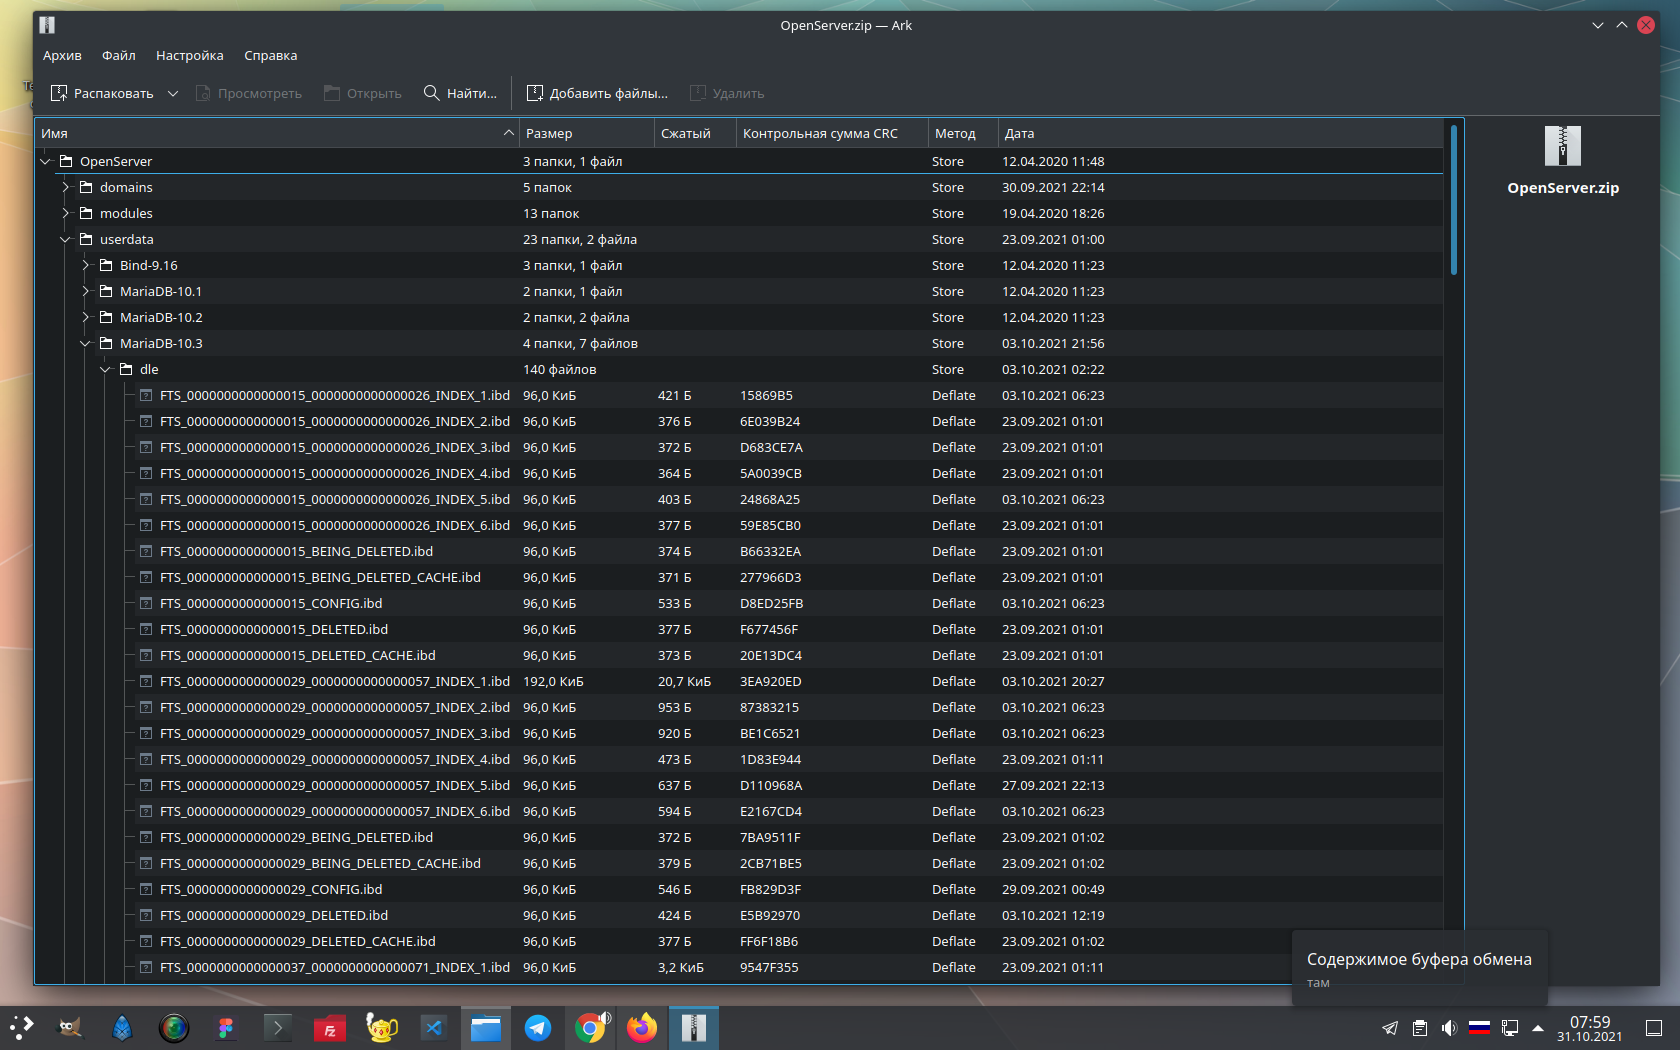Click the OpenServer.zip archive preview icon
Screen dimensions: 1680x1050
pyautogui.click(x=1563, y=146)
